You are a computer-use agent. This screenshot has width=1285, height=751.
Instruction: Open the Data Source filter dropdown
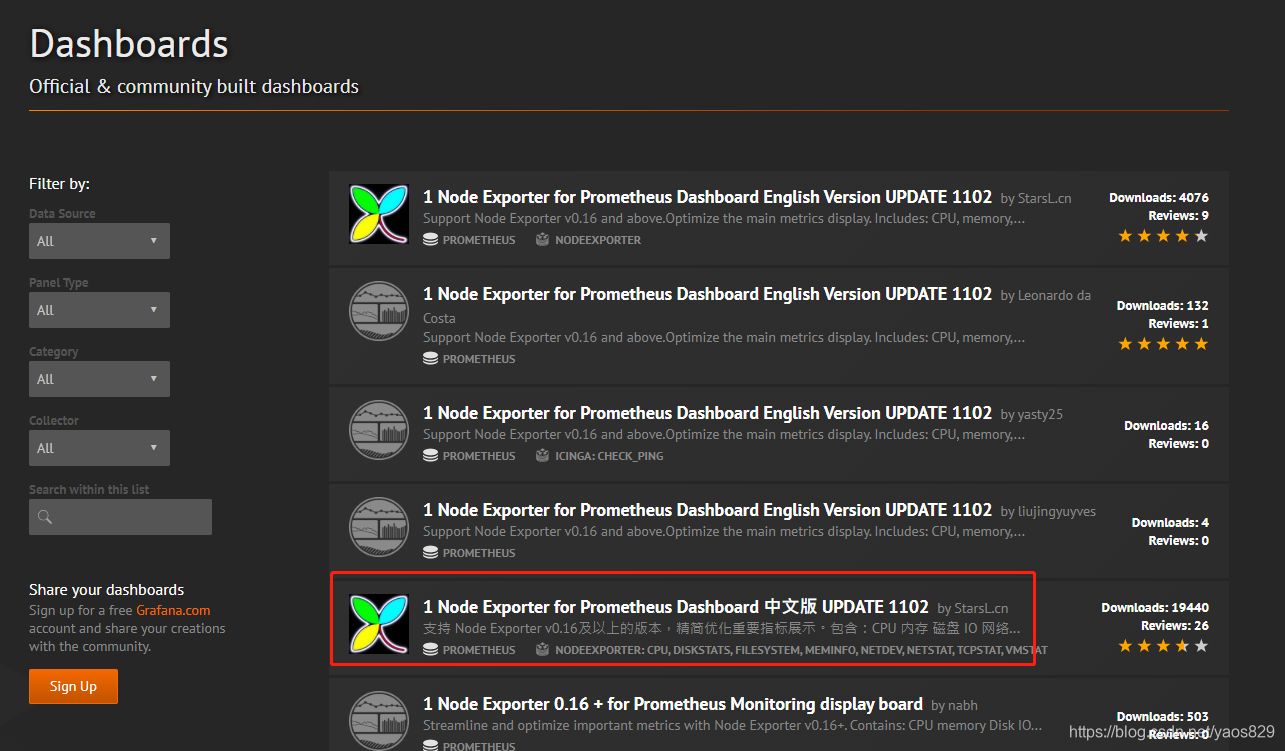(x=99, y=241)
